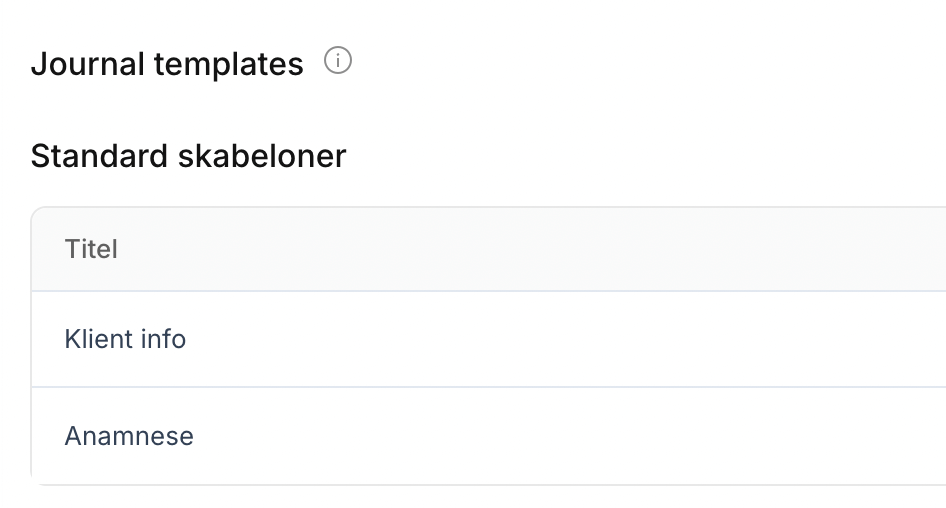This screenshot has height=508, width=946.
Task: Show the Journal templates help tooltip icon
Action: [339, 62]
